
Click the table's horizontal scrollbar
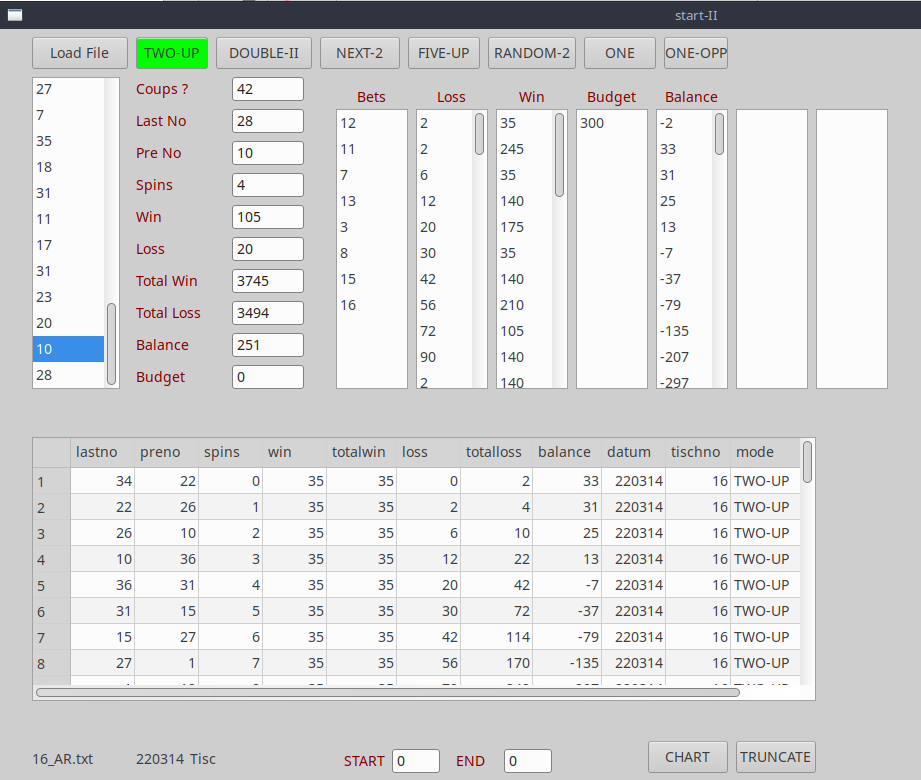point(388,691)
